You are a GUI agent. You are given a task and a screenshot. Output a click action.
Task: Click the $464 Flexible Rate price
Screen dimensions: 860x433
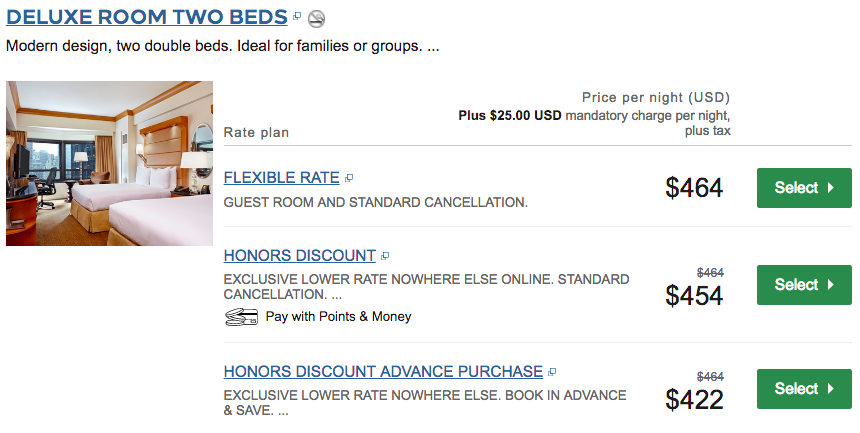[x=694, y=188]
